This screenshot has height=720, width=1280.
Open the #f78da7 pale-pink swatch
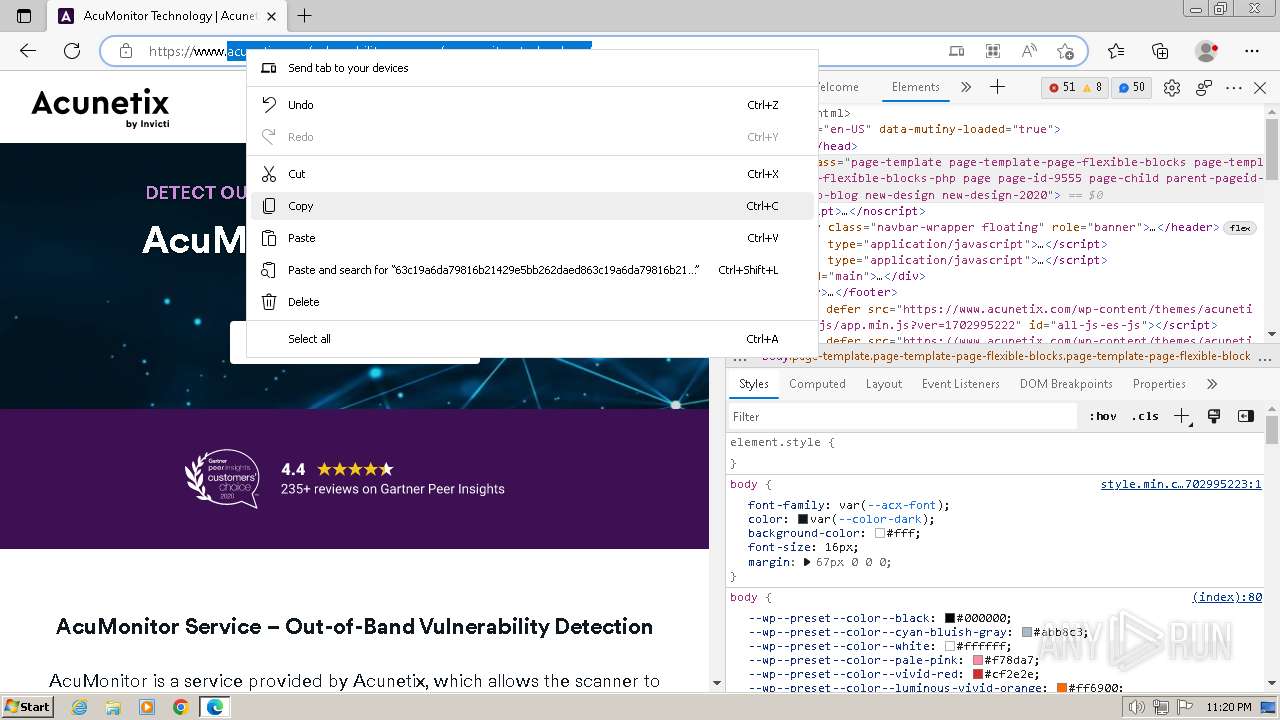tap(978, 660)
